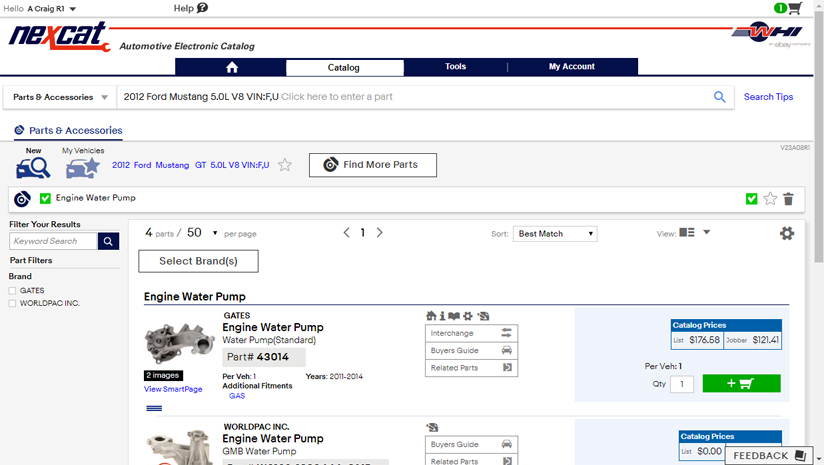Focus the Qty field for GATES part
Viewport: 824px width, 465px height.
click(682, 384)
